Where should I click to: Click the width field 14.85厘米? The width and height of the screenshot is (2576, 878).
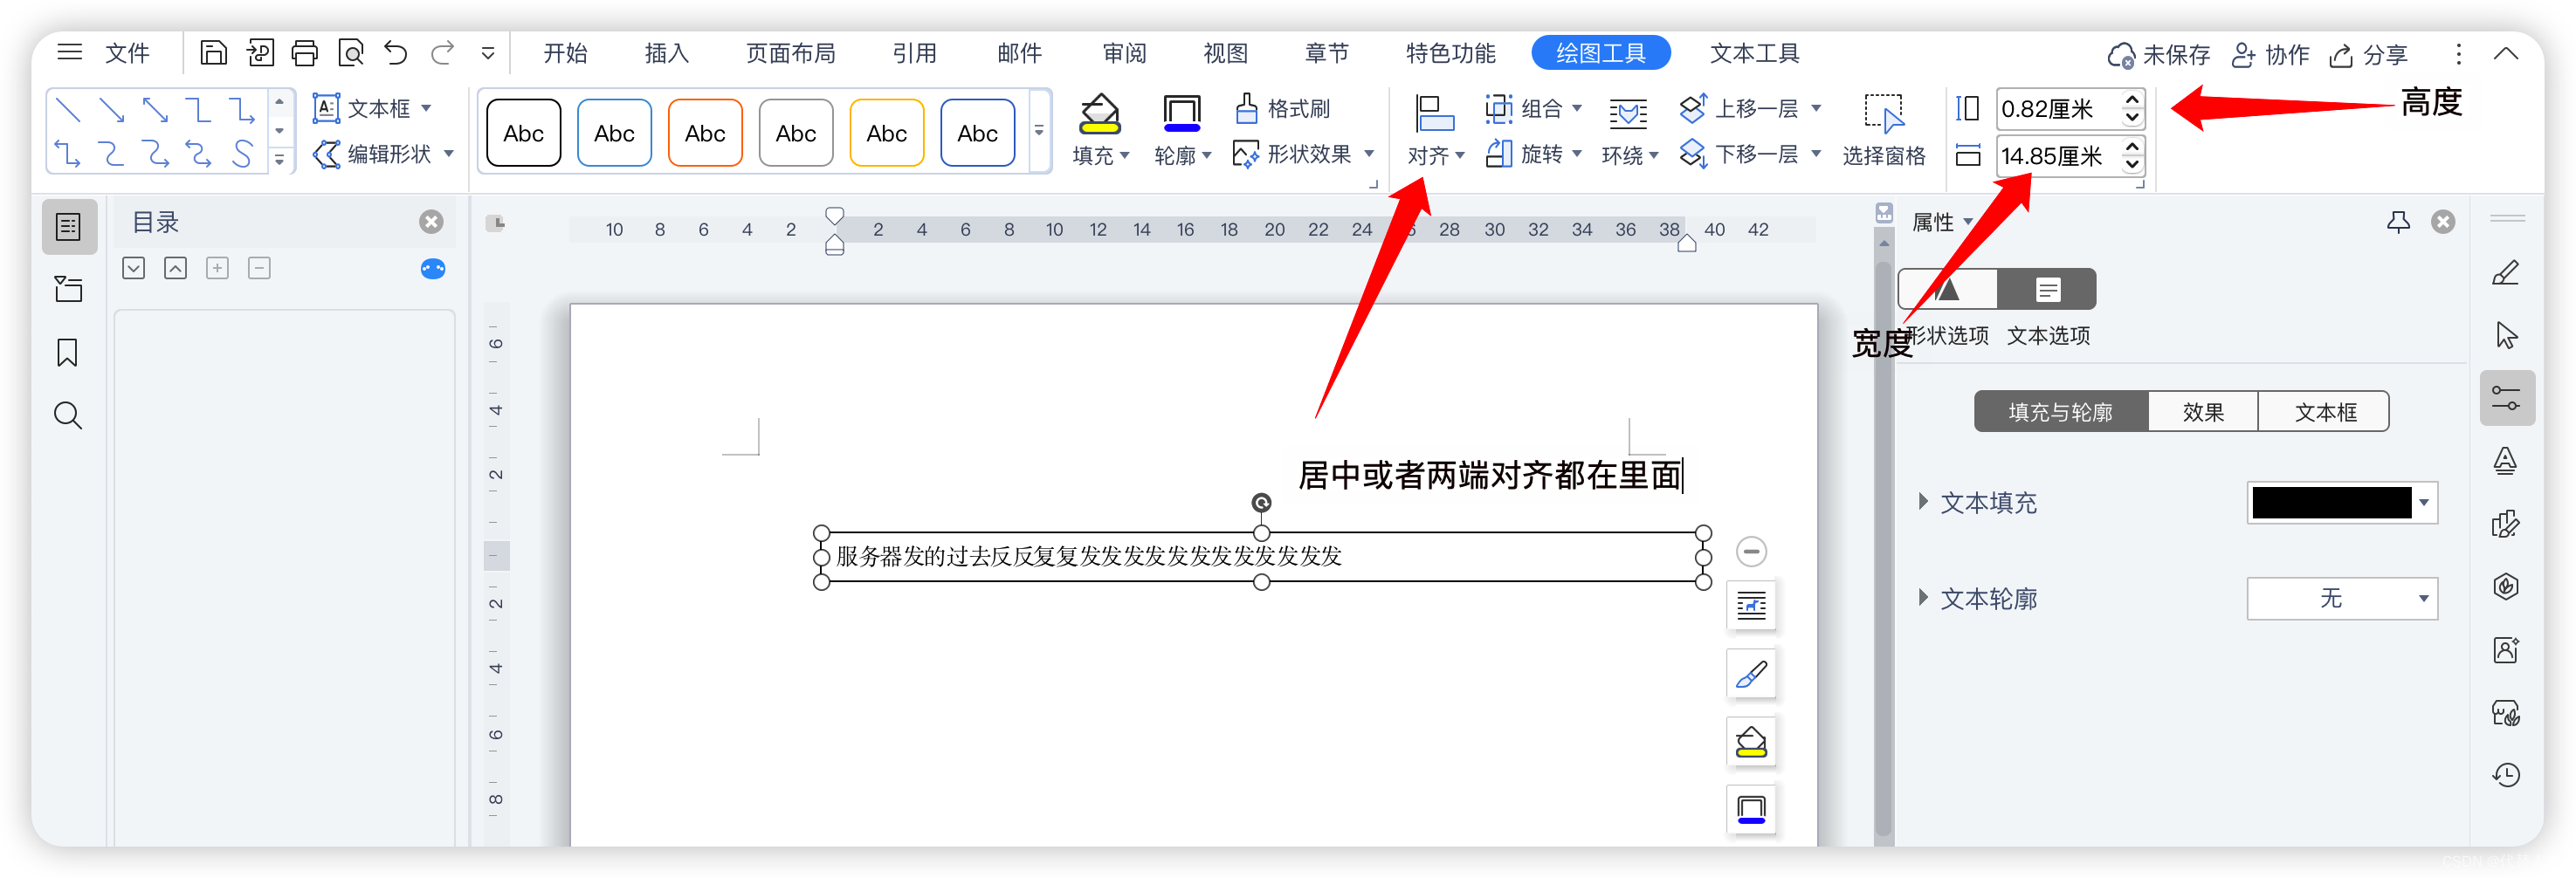click(2056, 156)
